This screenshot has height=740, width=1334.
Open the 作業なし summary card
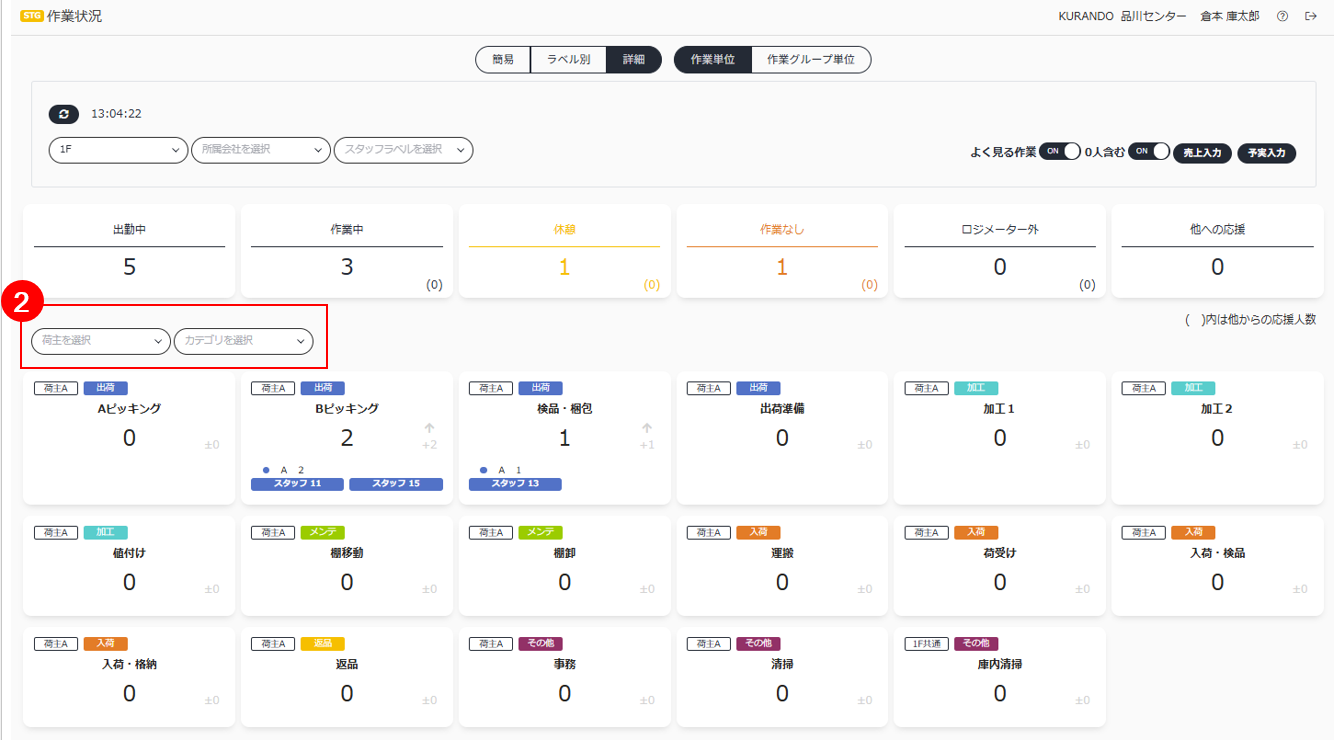coord(782,251)
